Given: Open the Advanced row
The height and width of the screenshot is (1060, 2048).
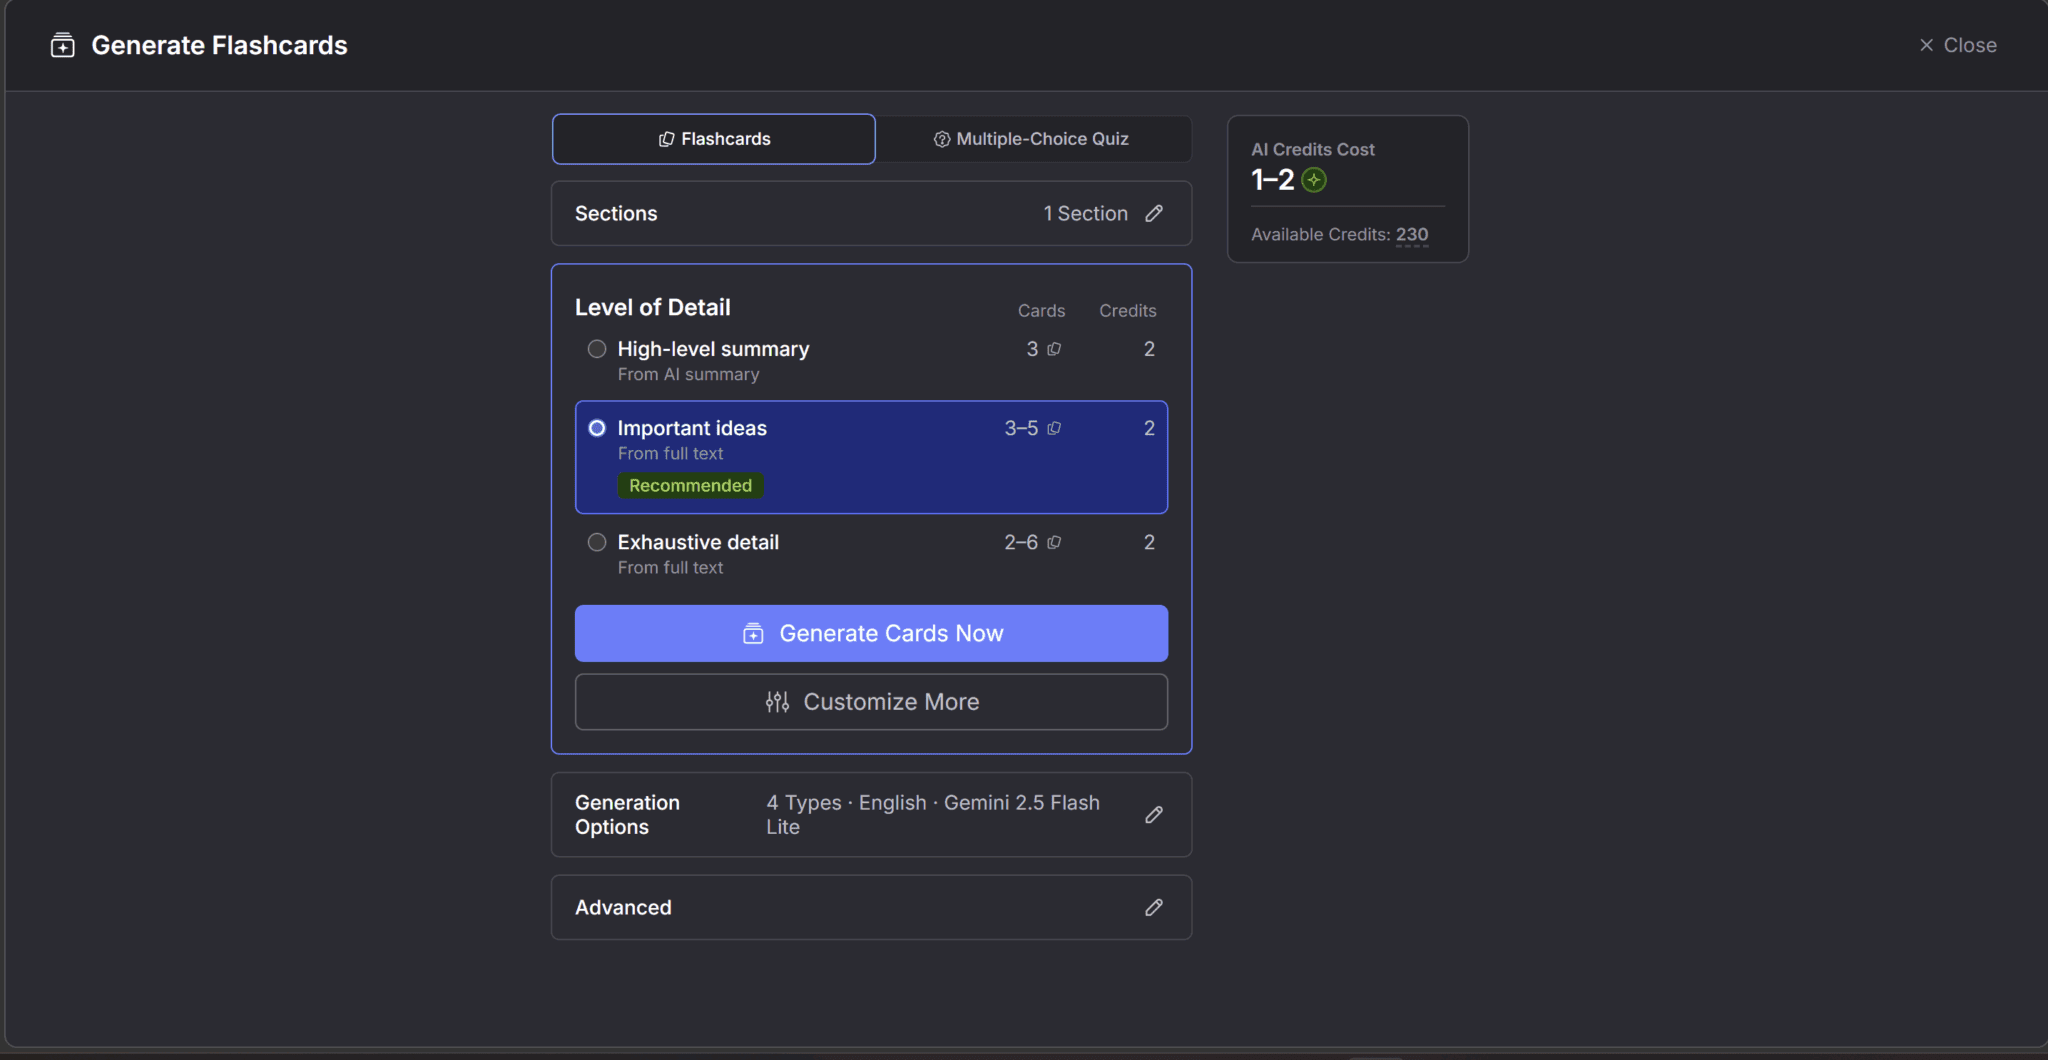Looking at the screenshot, I should tap(871, 907).
